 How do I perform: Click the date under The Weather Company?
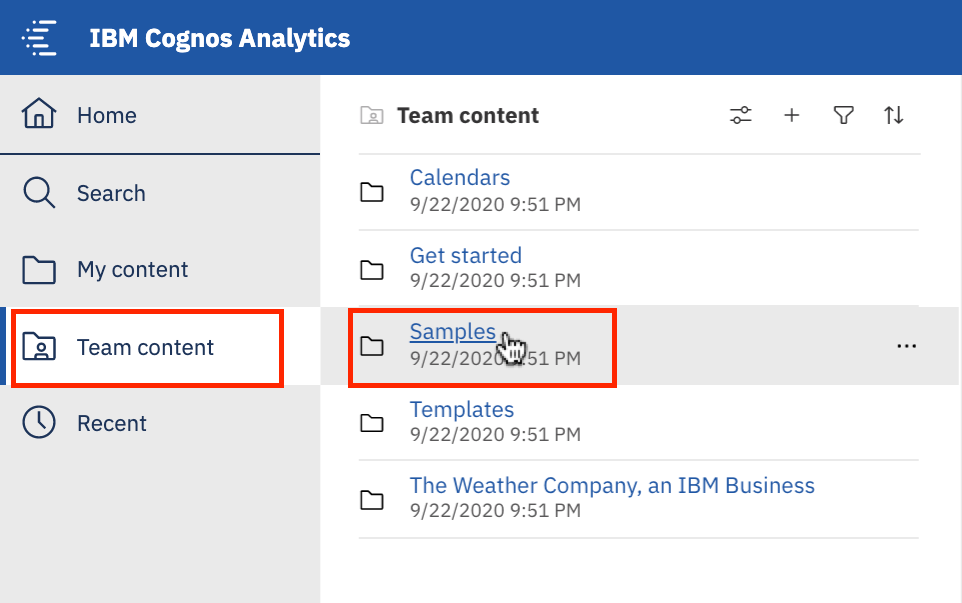coord(495,510)
